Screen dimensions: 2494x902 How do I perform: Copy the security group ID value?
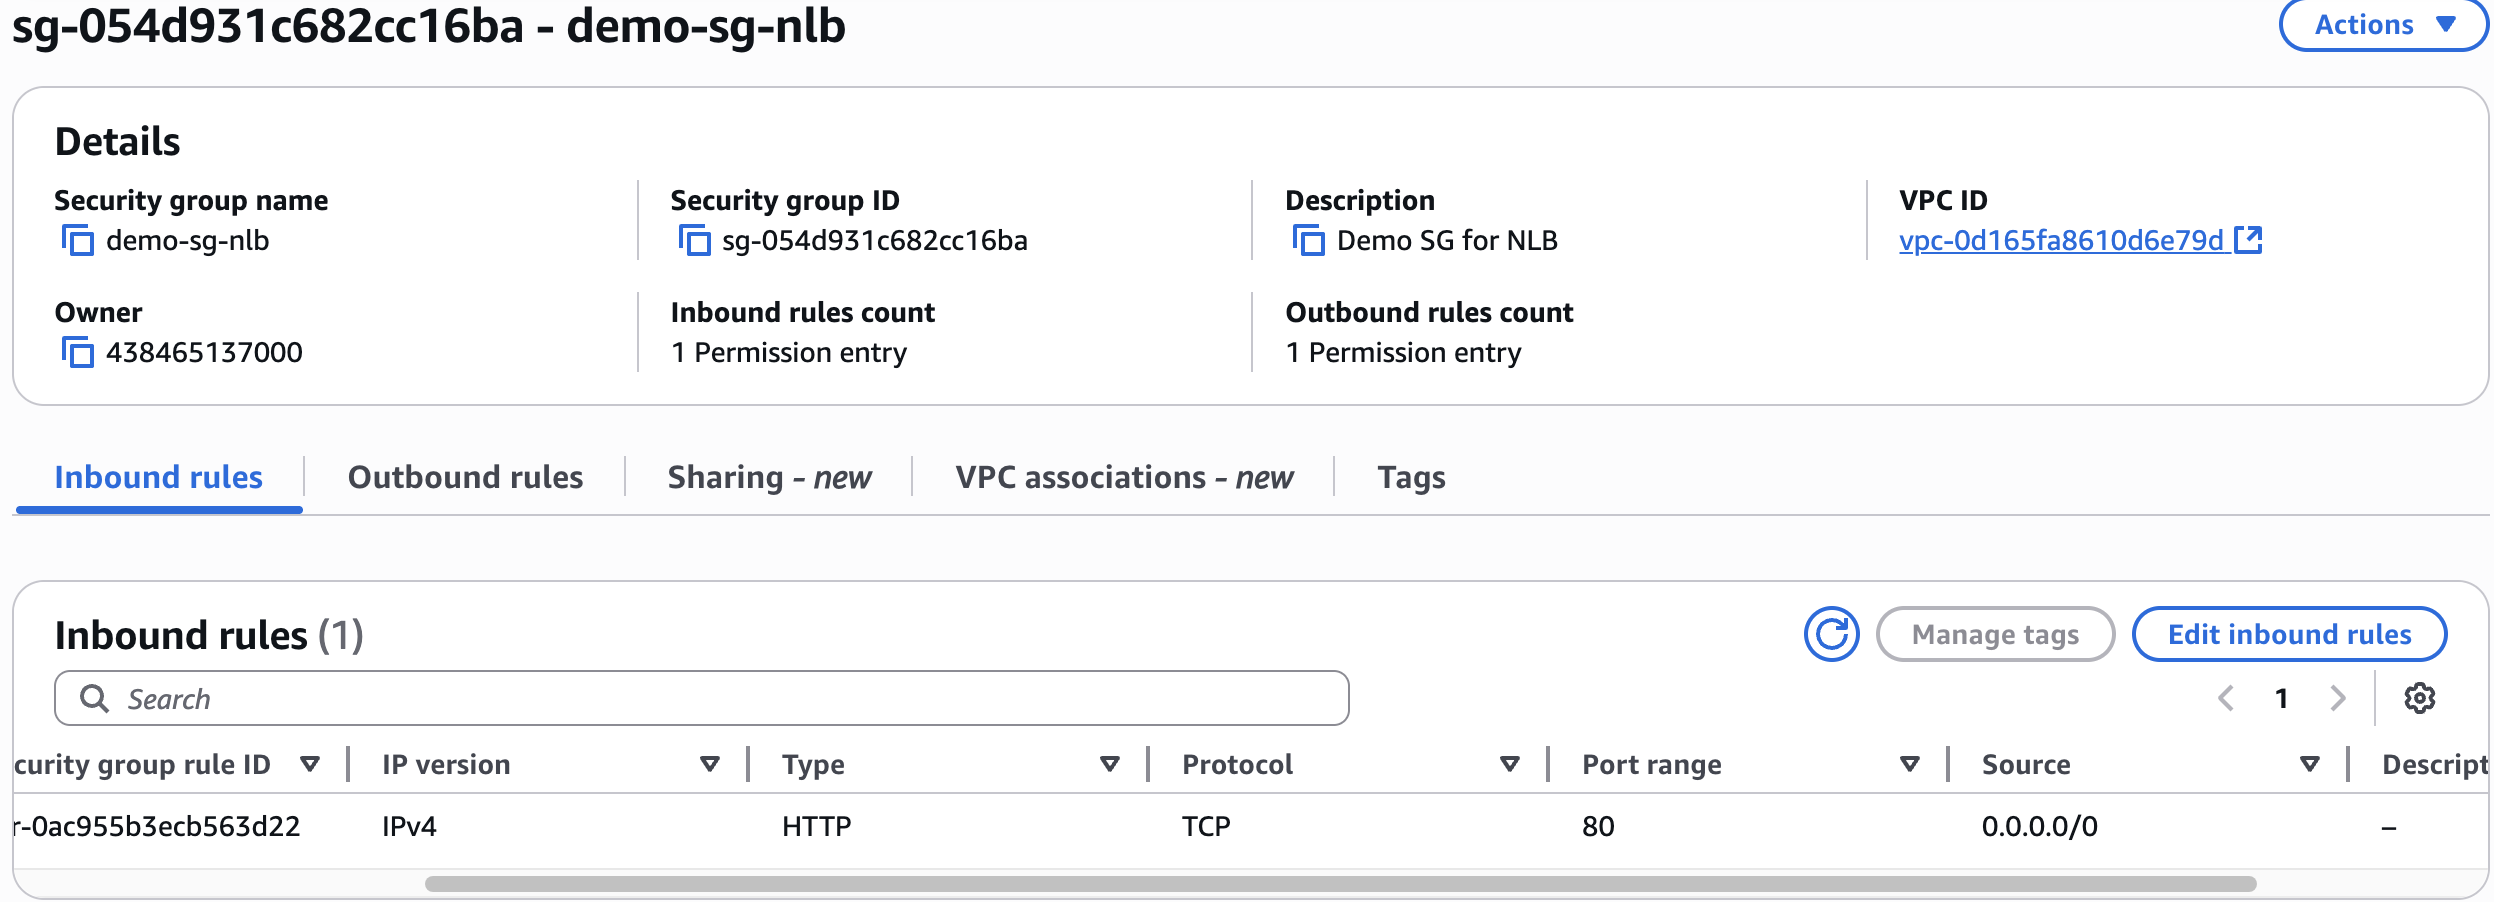click(694, 241)
